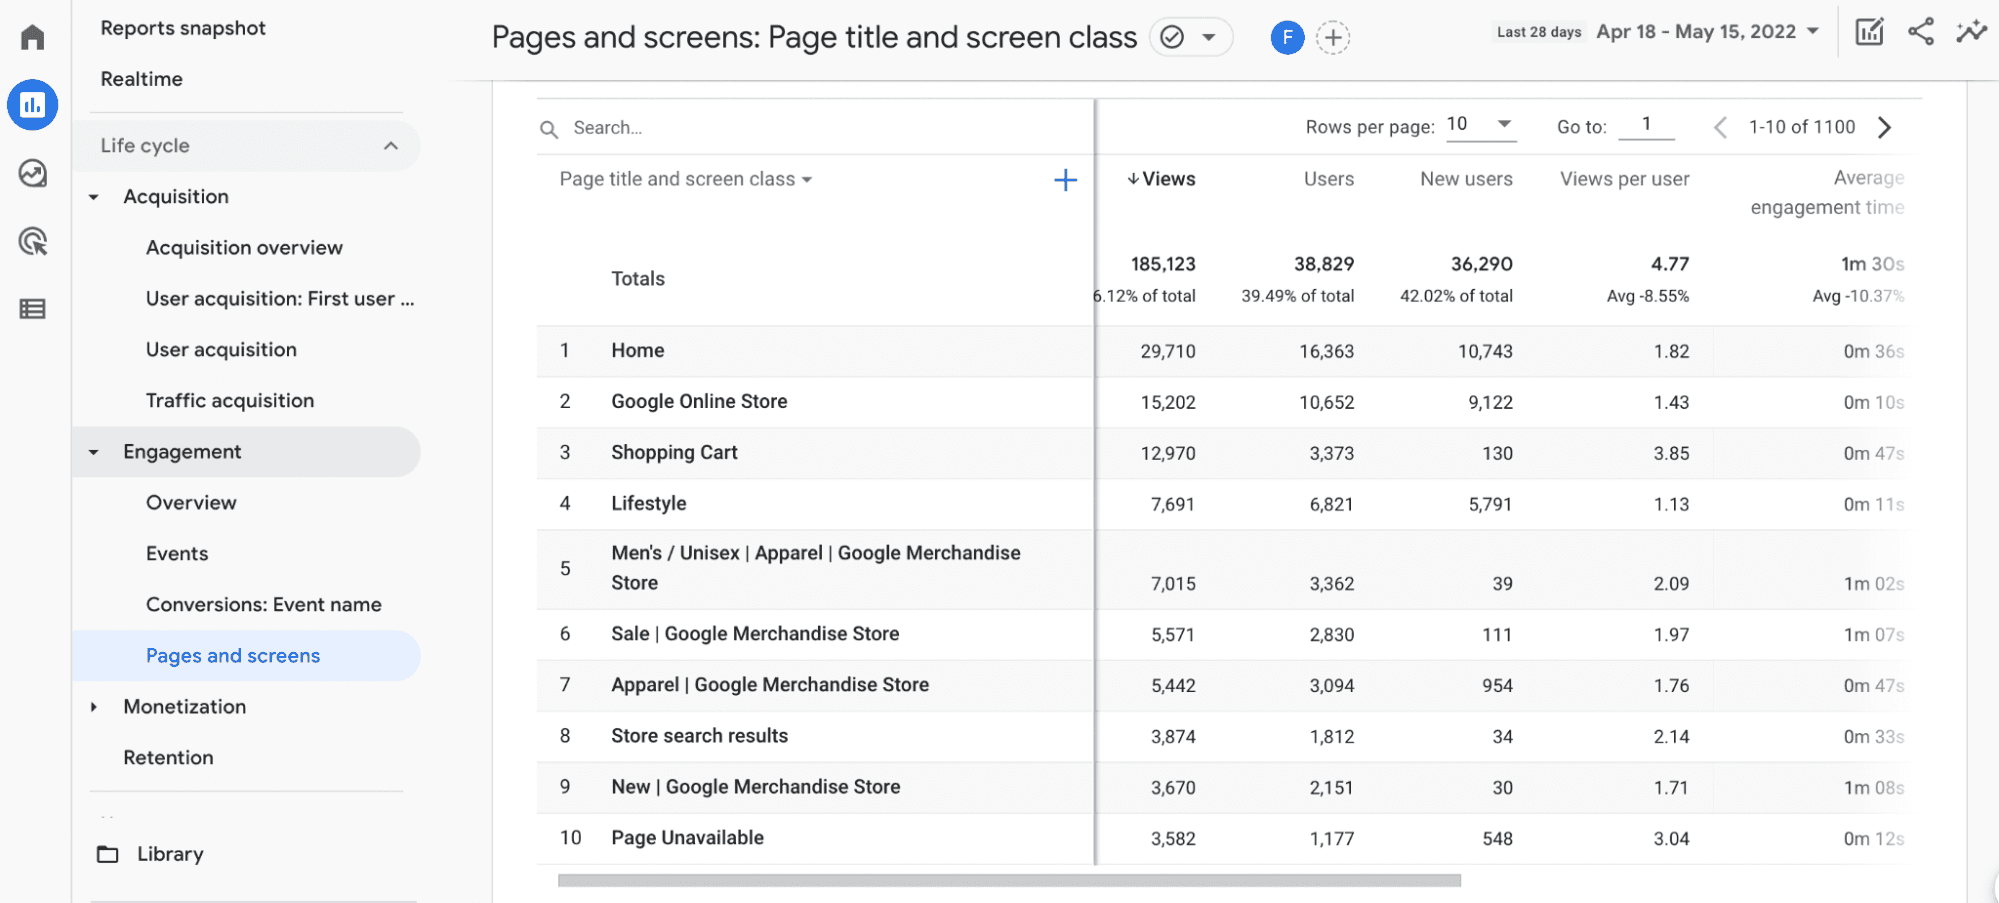Open the Explore icon in left rail
Viewport: 1999px width, 903px height.
33,173
